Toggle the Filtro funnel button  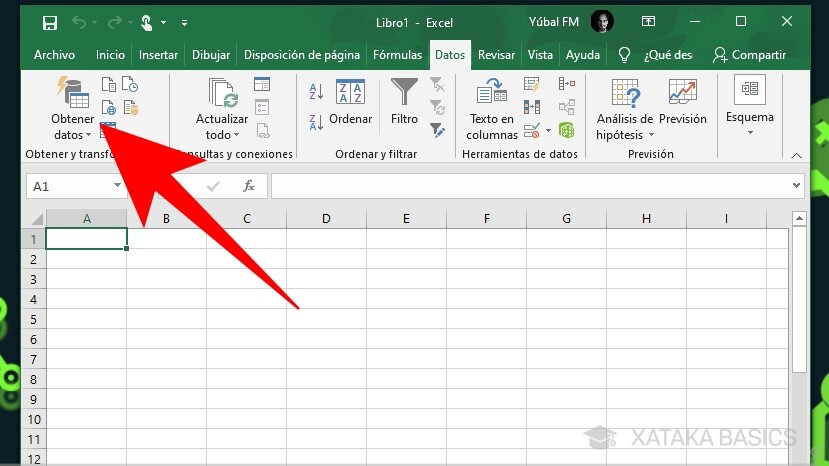404,102
